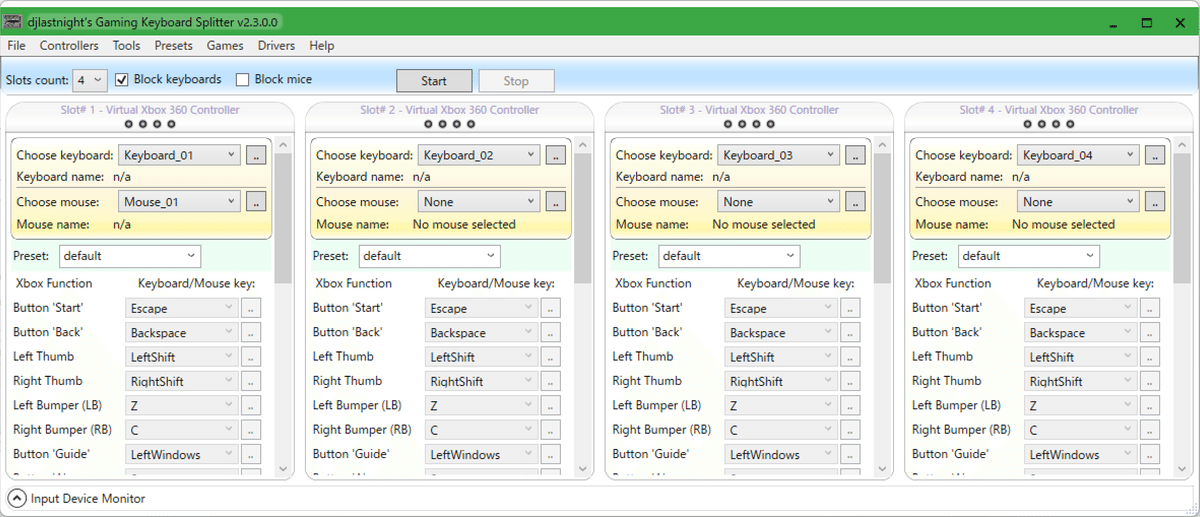Click Slot 2 panel scroll down arrow
Viewport: 1200px width, 517px height.
click(582, 469)
